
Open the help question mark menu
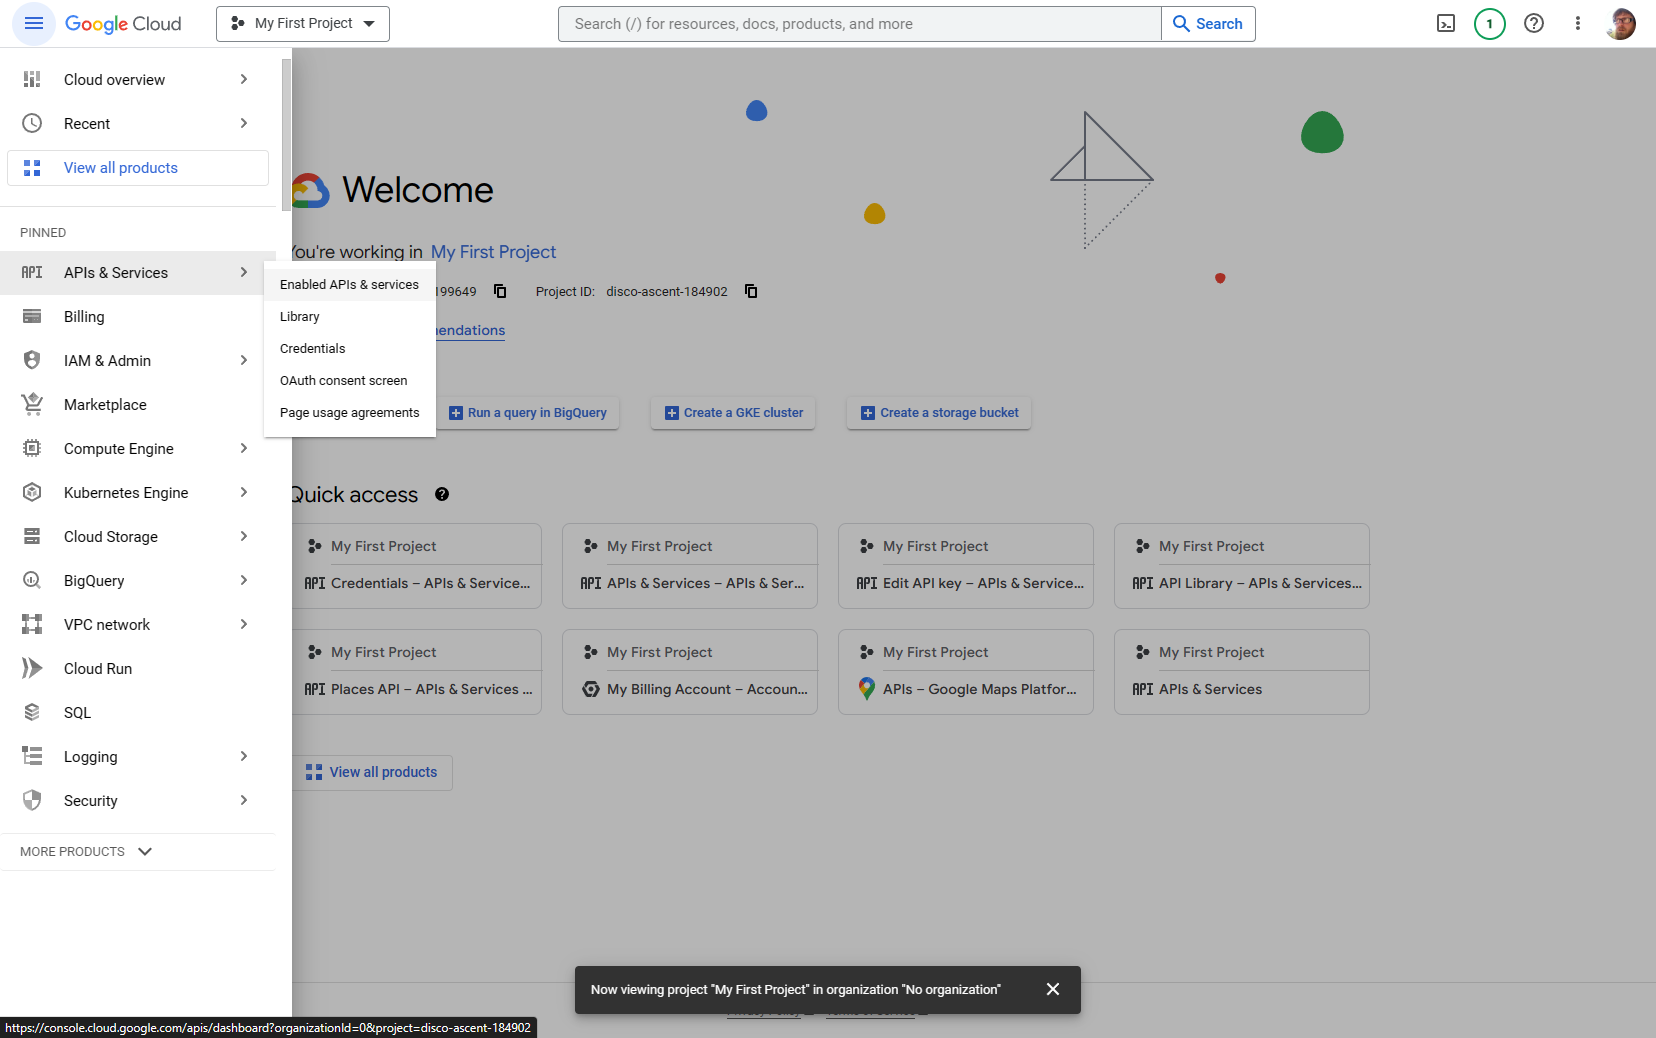pos(1534,23)
